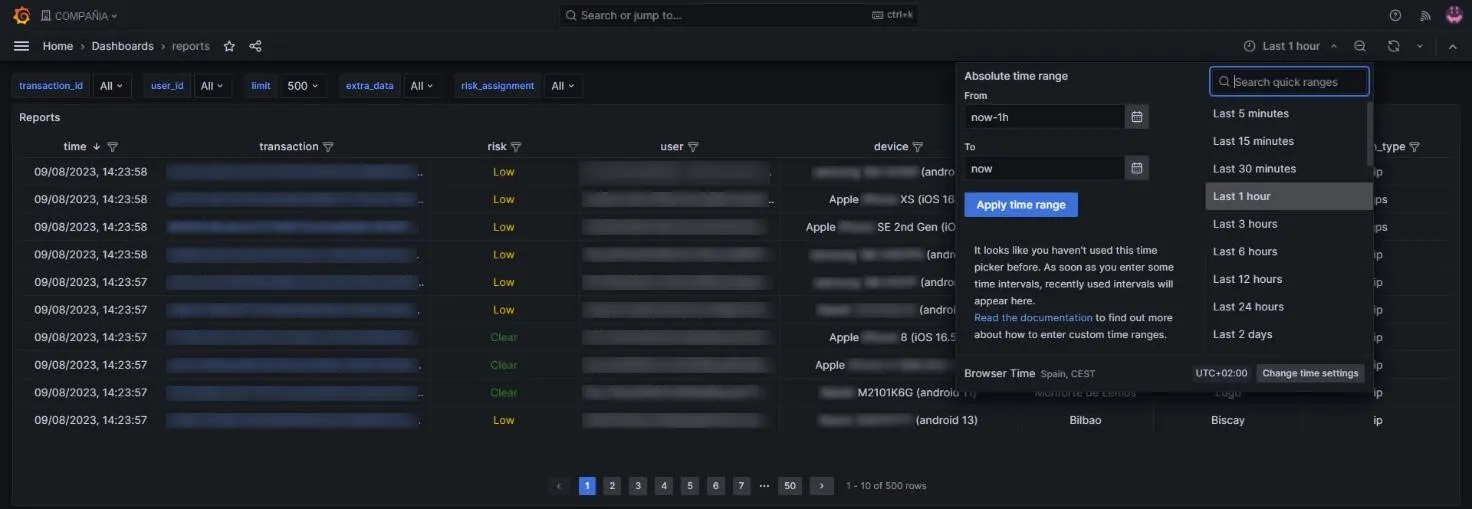Collapse the top toolbar with chevron

(x=1452, y=46)
